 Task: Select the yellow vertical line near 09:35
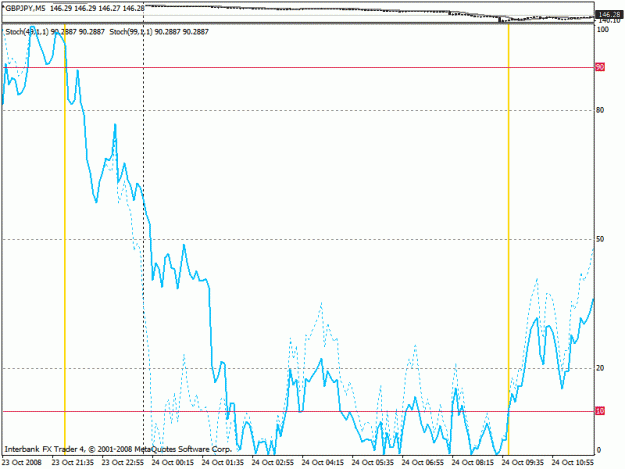point(509,239)
